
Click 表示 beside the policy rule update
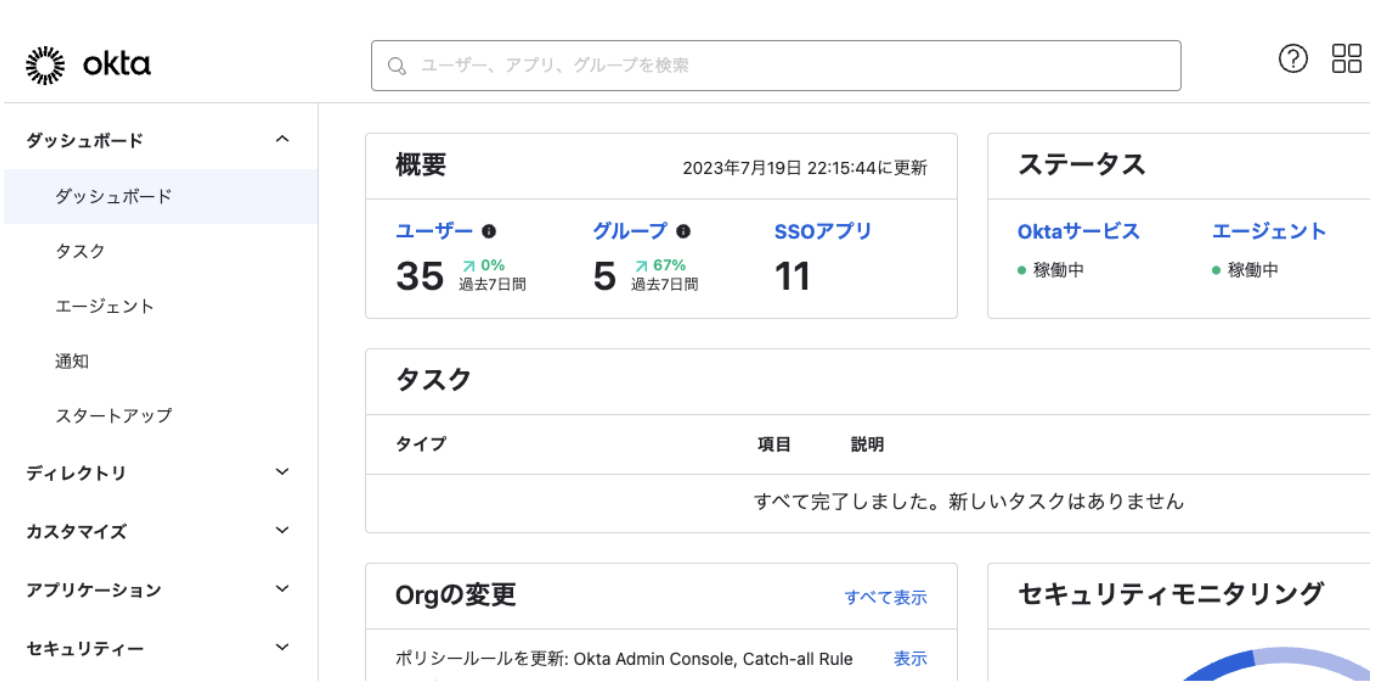click(909, 658)
